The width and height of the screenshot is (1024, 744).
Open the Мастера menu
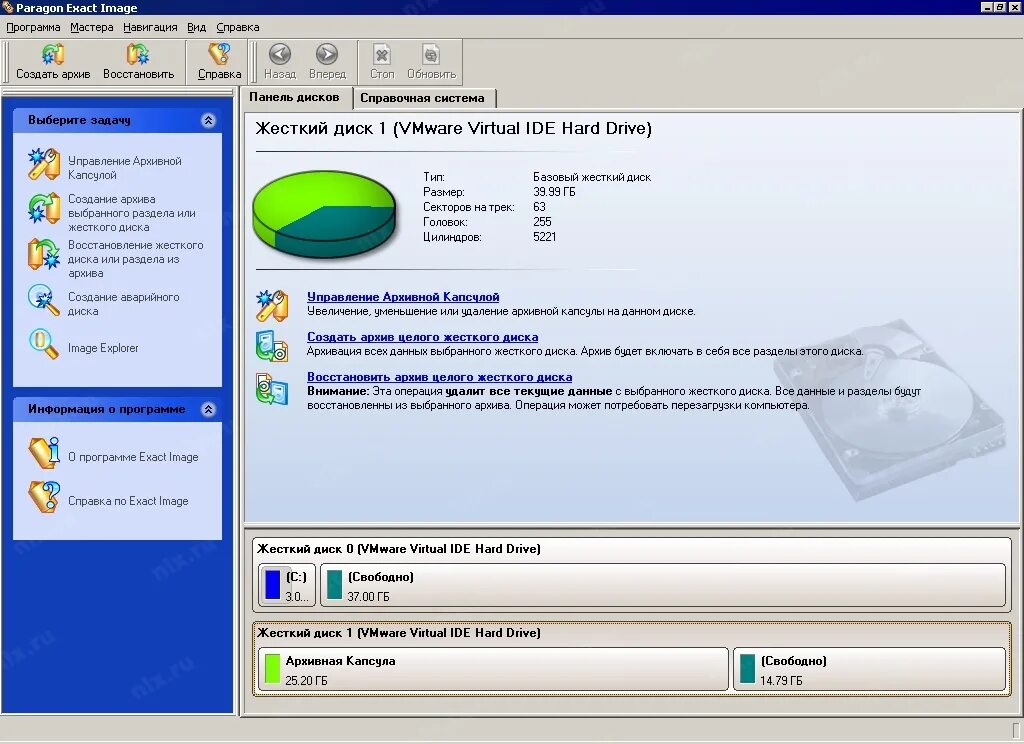pos(91,27)
